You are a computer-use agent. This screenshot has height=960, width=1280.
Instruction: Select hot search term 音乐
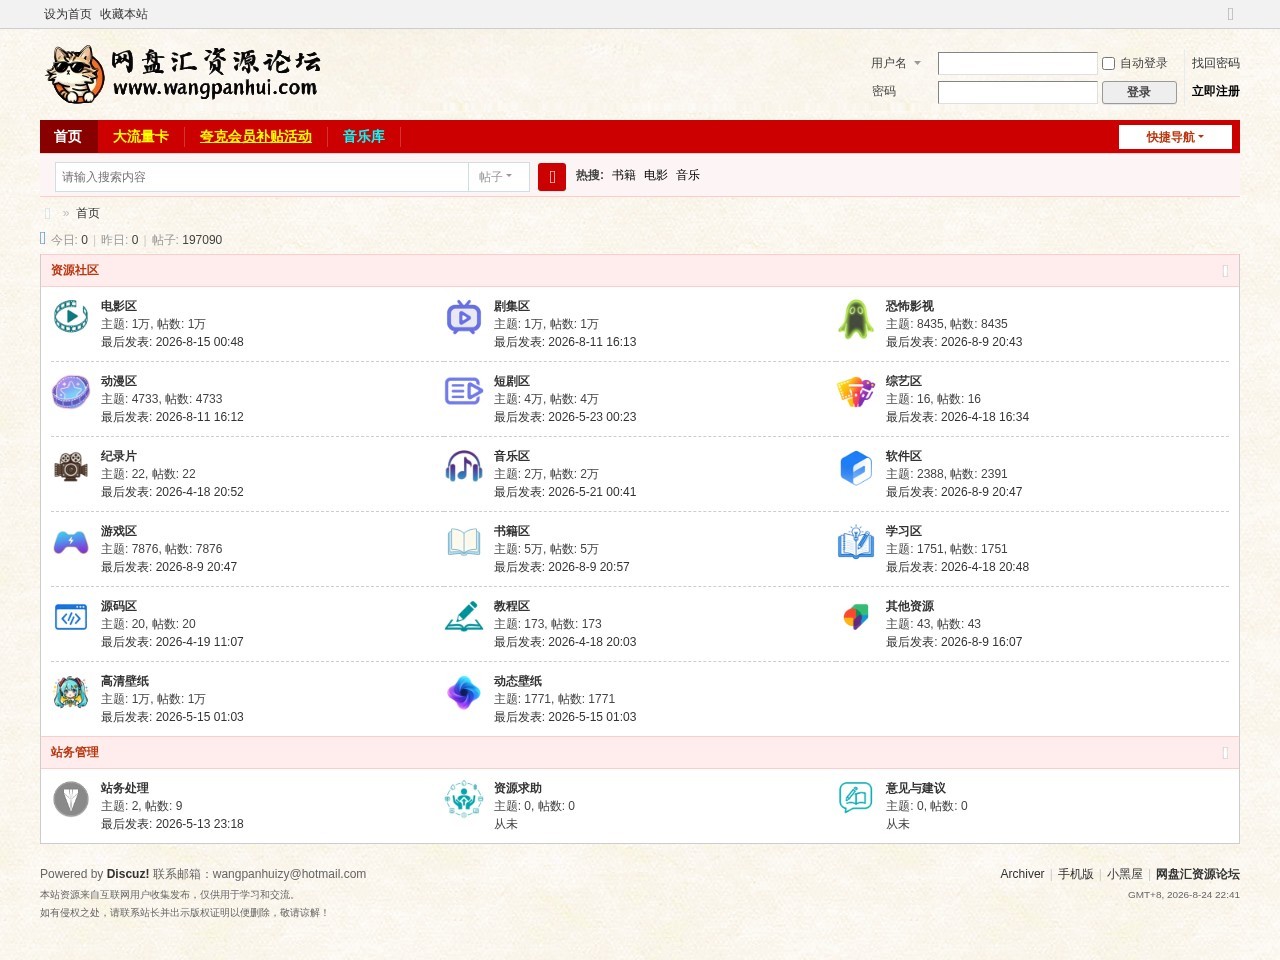688,175
